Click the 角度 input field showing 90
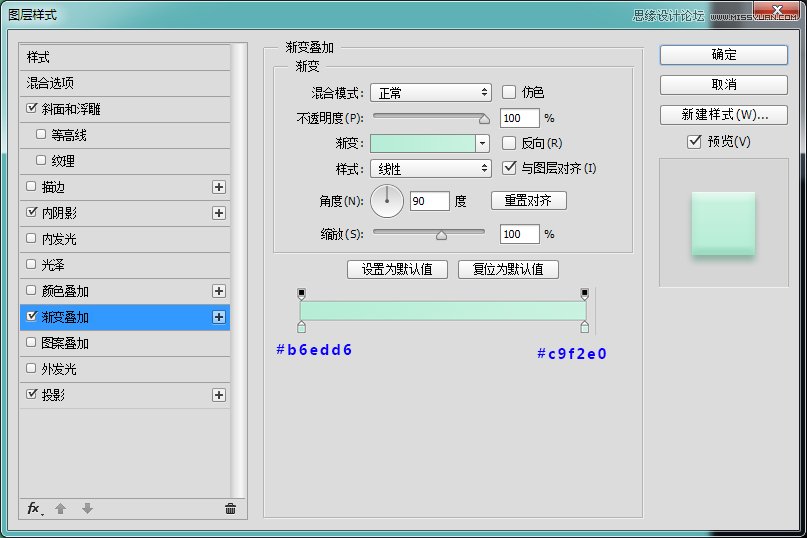The image size is (807, 538). coord(430,201)
